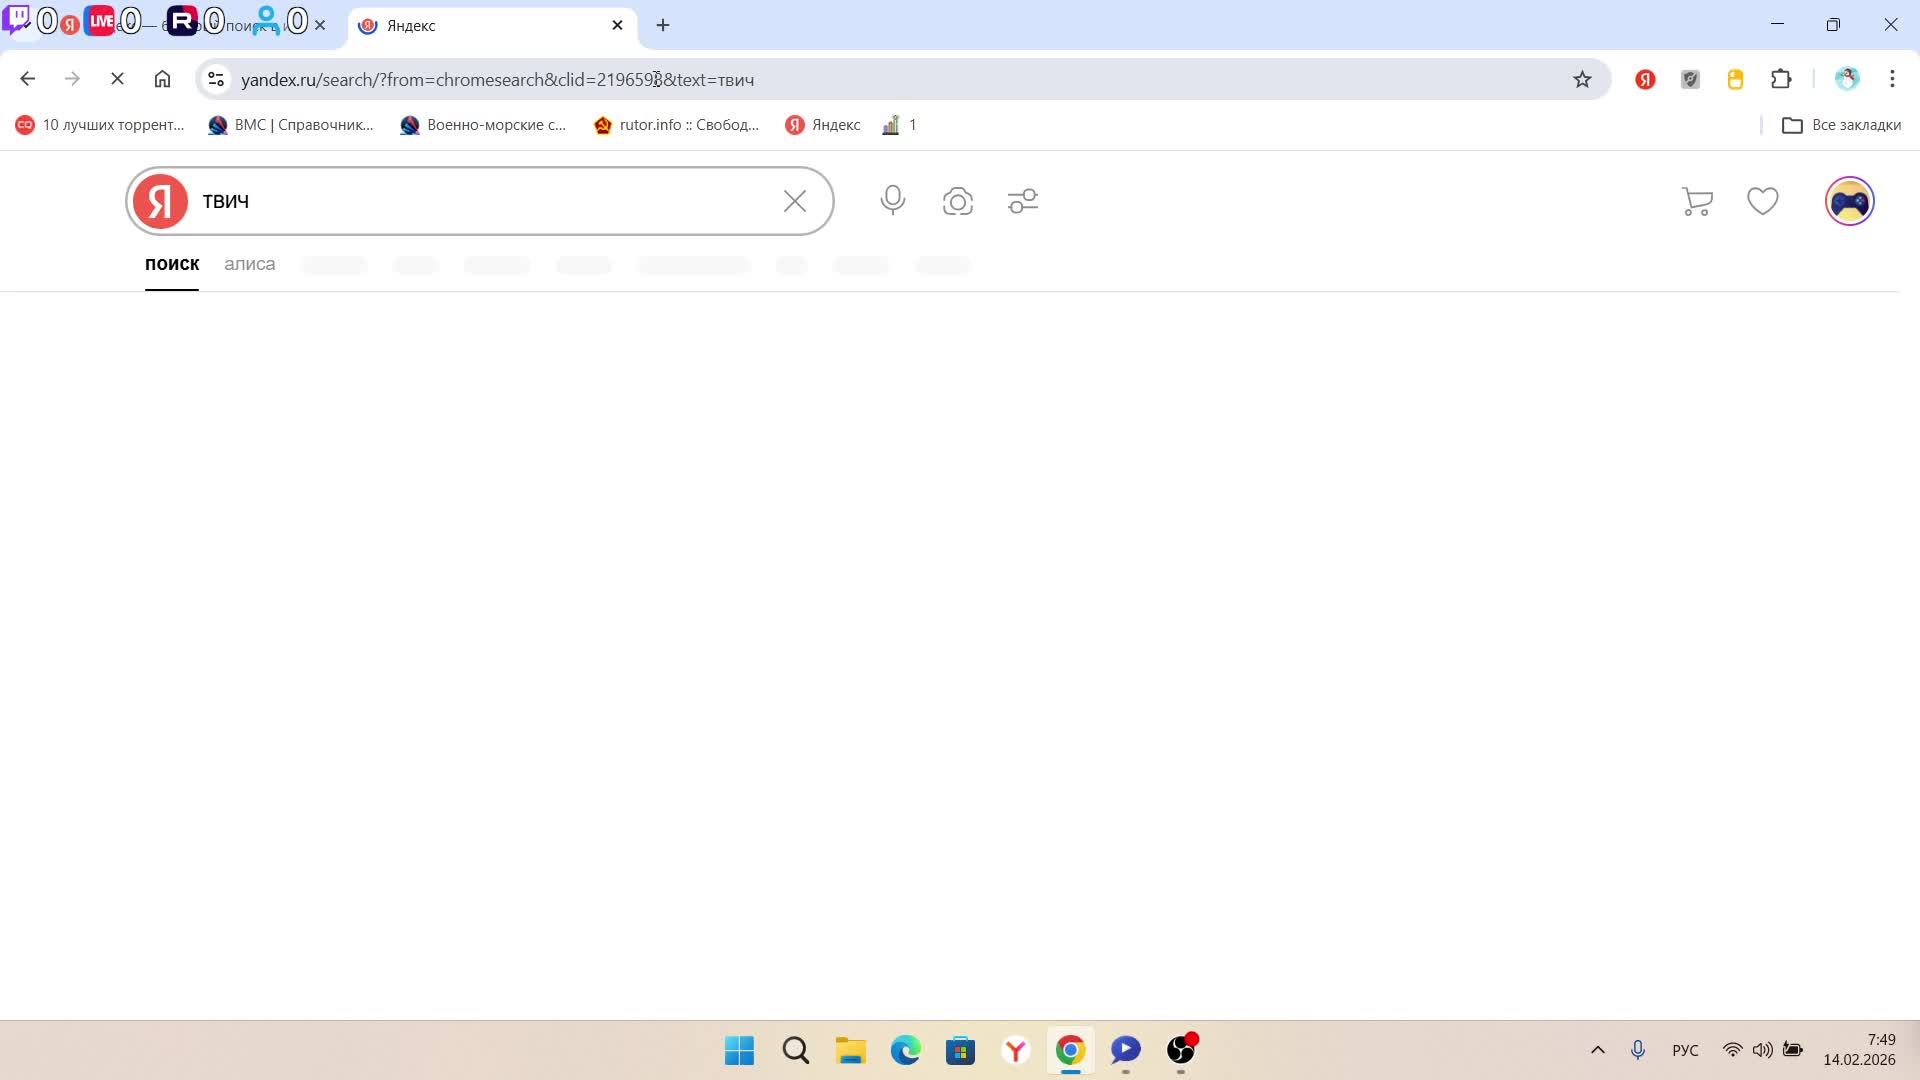Open the shopping cart icon
Image resolution: width=1920 pixels, height=1080 pixels.
pos(1697,202)
